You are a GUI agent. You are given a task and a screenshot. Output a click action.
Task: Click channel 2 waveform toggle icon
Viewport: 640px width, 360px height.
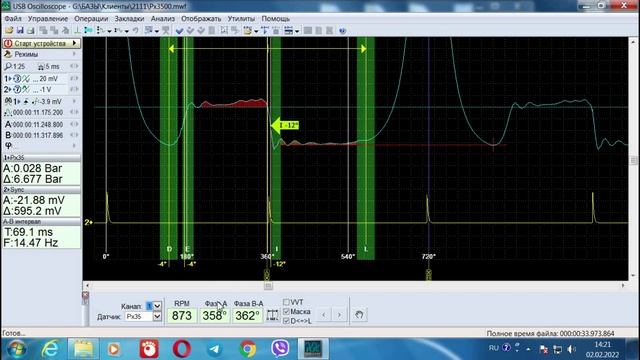tap(26, 89)
